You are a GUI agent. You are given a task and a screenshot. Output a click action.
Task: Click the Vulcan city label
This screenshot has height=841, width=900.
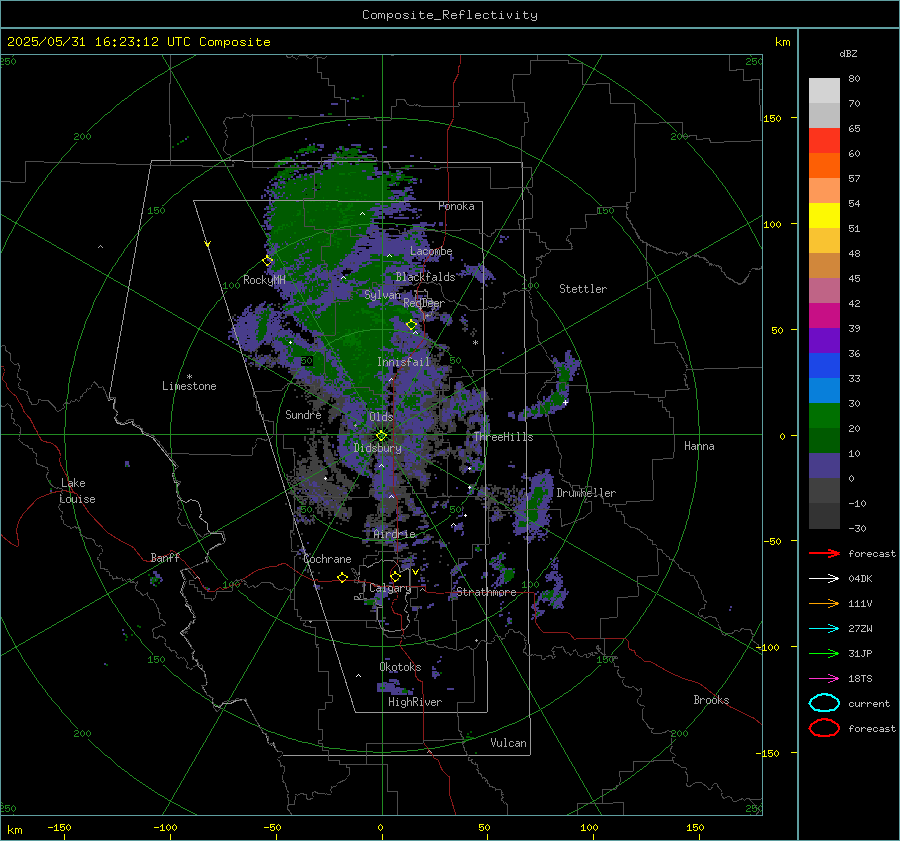(509, 743)
